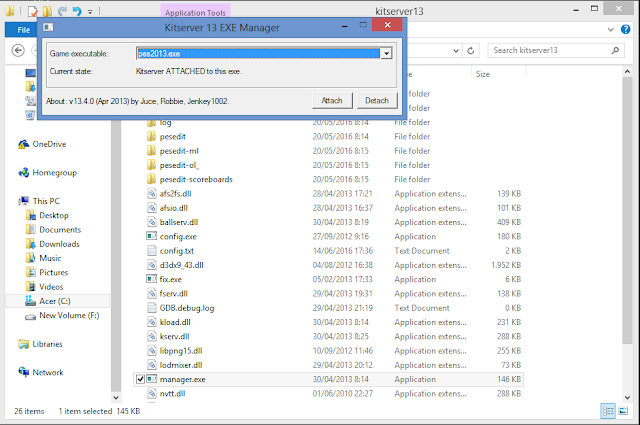Click file list scroll down arrow
640x425 pixels.
coord(627,397)
